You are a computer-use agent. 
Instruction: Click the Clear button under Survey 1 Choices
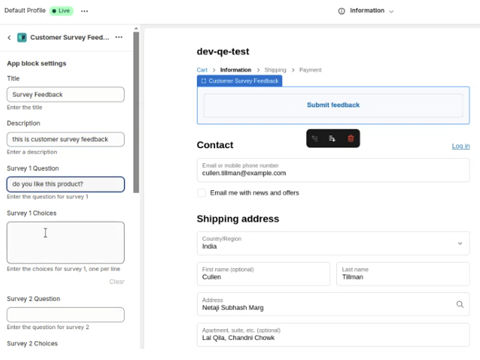pos(117,282)
